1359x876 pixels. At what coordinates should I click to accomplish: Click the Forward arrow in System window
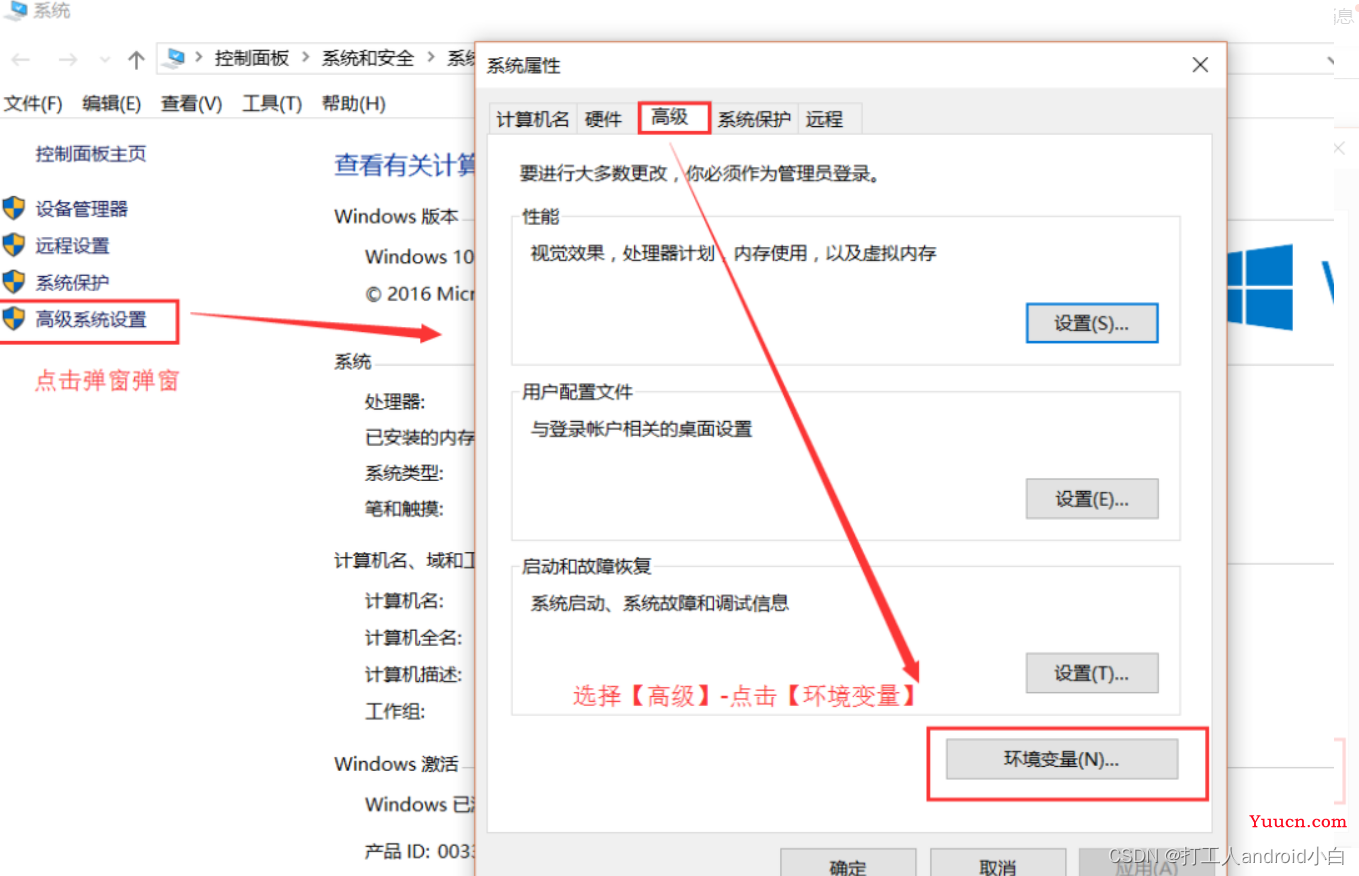click(x=67, y=60)
